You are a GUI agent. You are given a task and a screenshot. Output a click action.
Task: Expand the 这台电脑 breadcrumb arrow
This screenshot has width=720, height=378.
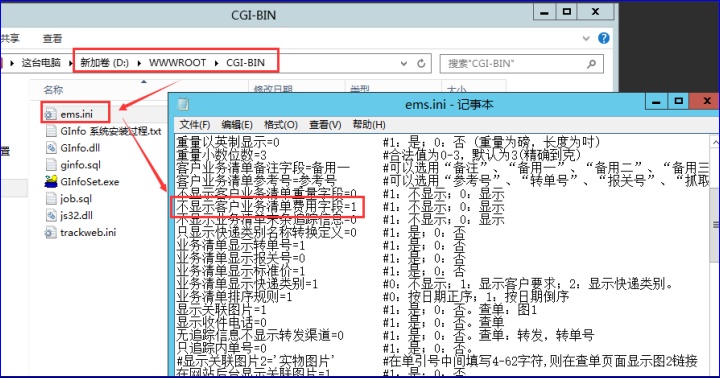click(70, 63)
